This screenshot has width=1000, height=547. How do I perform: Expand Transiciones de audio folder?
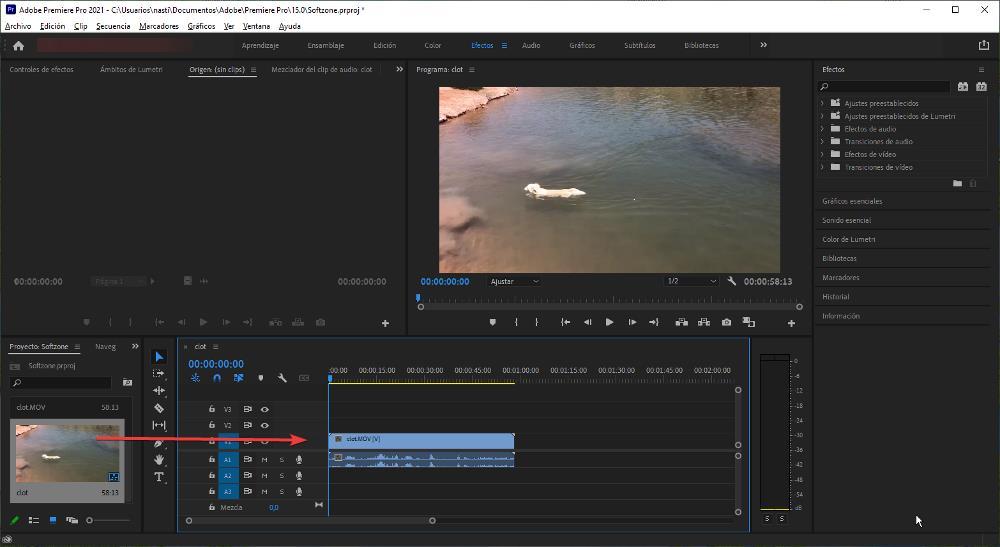tap(823, 142)
